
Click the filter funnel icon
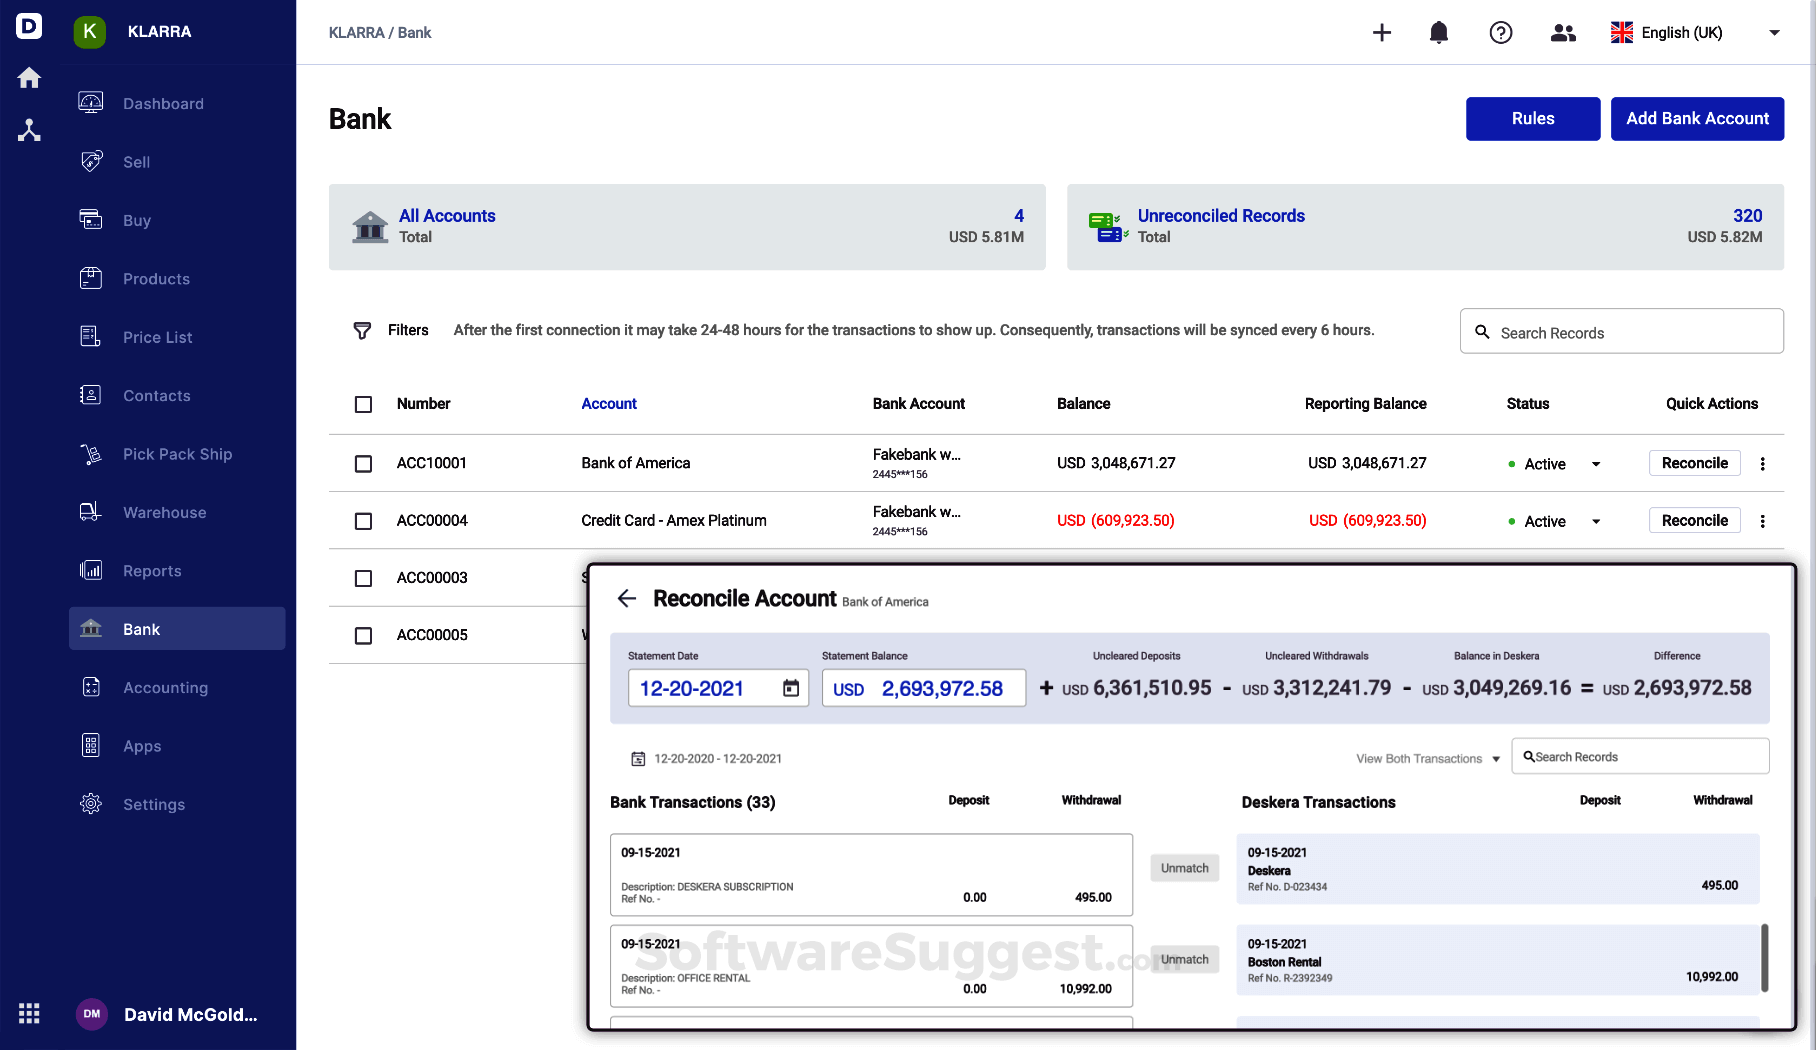pyautogui.click(x=362, y=330)
